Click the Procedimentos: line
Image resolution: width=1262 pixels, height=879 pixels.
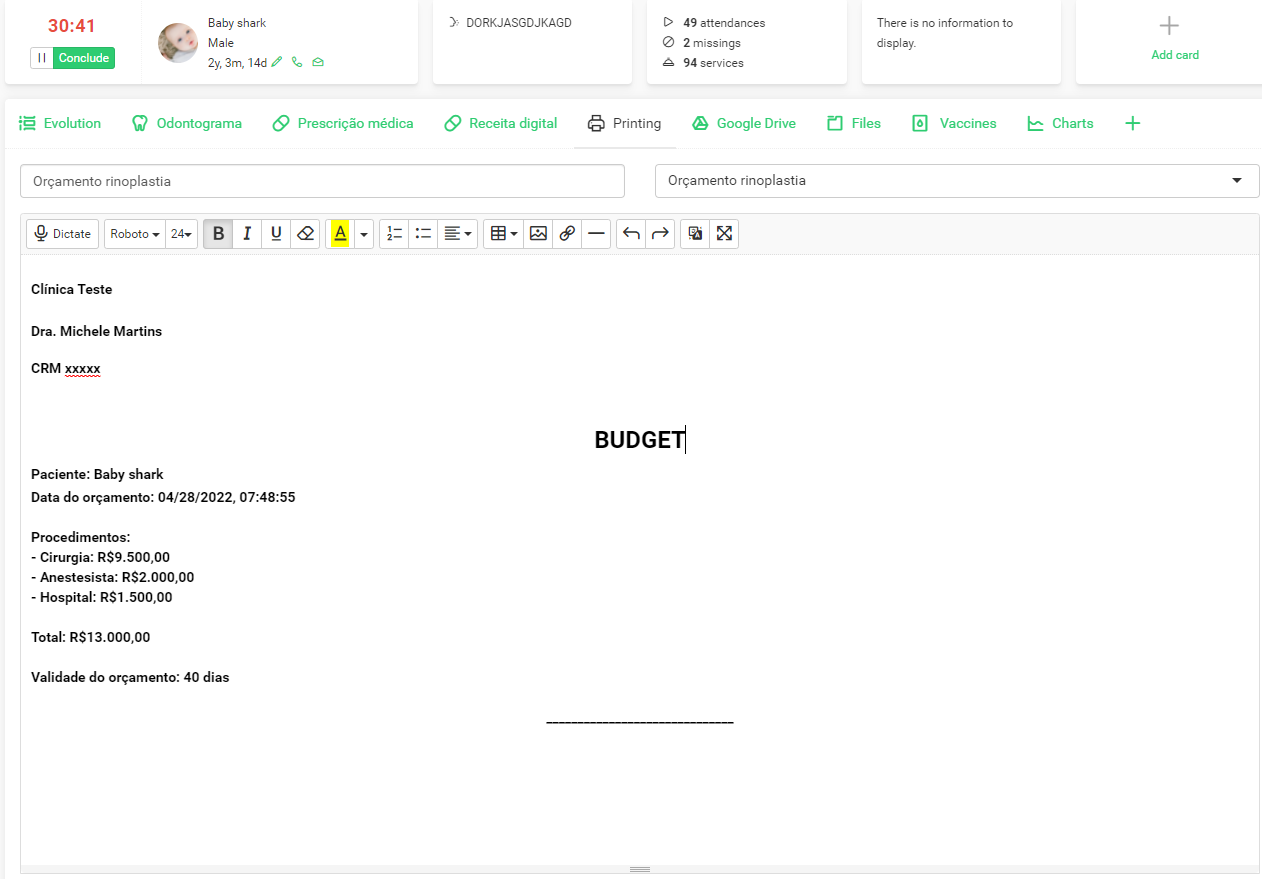[81, 537]
